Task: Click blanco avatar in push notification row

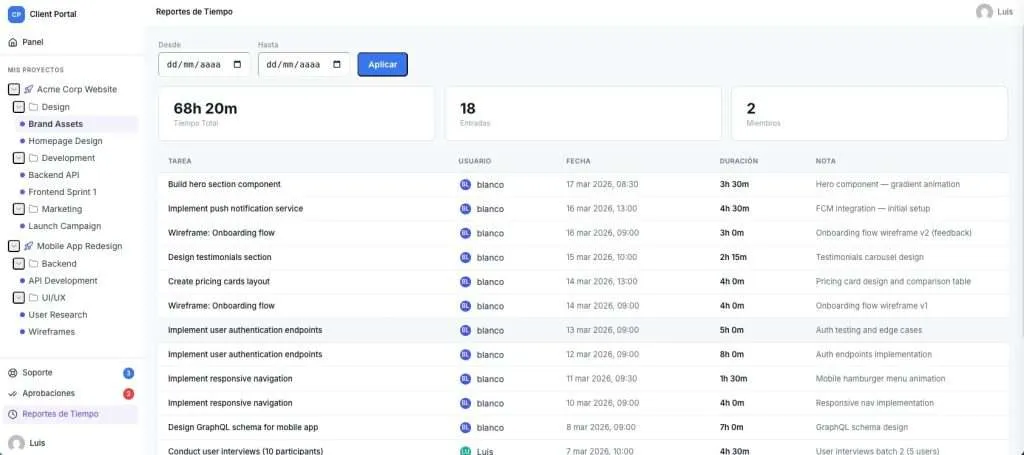Action: [466, 209]
